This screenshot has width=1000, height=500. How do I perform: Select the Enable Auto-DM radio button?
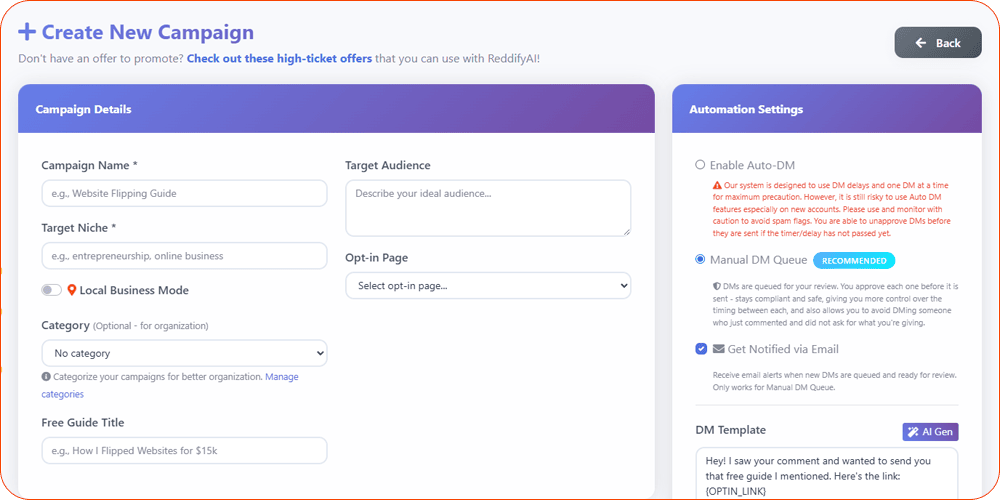tap(700, 165)
